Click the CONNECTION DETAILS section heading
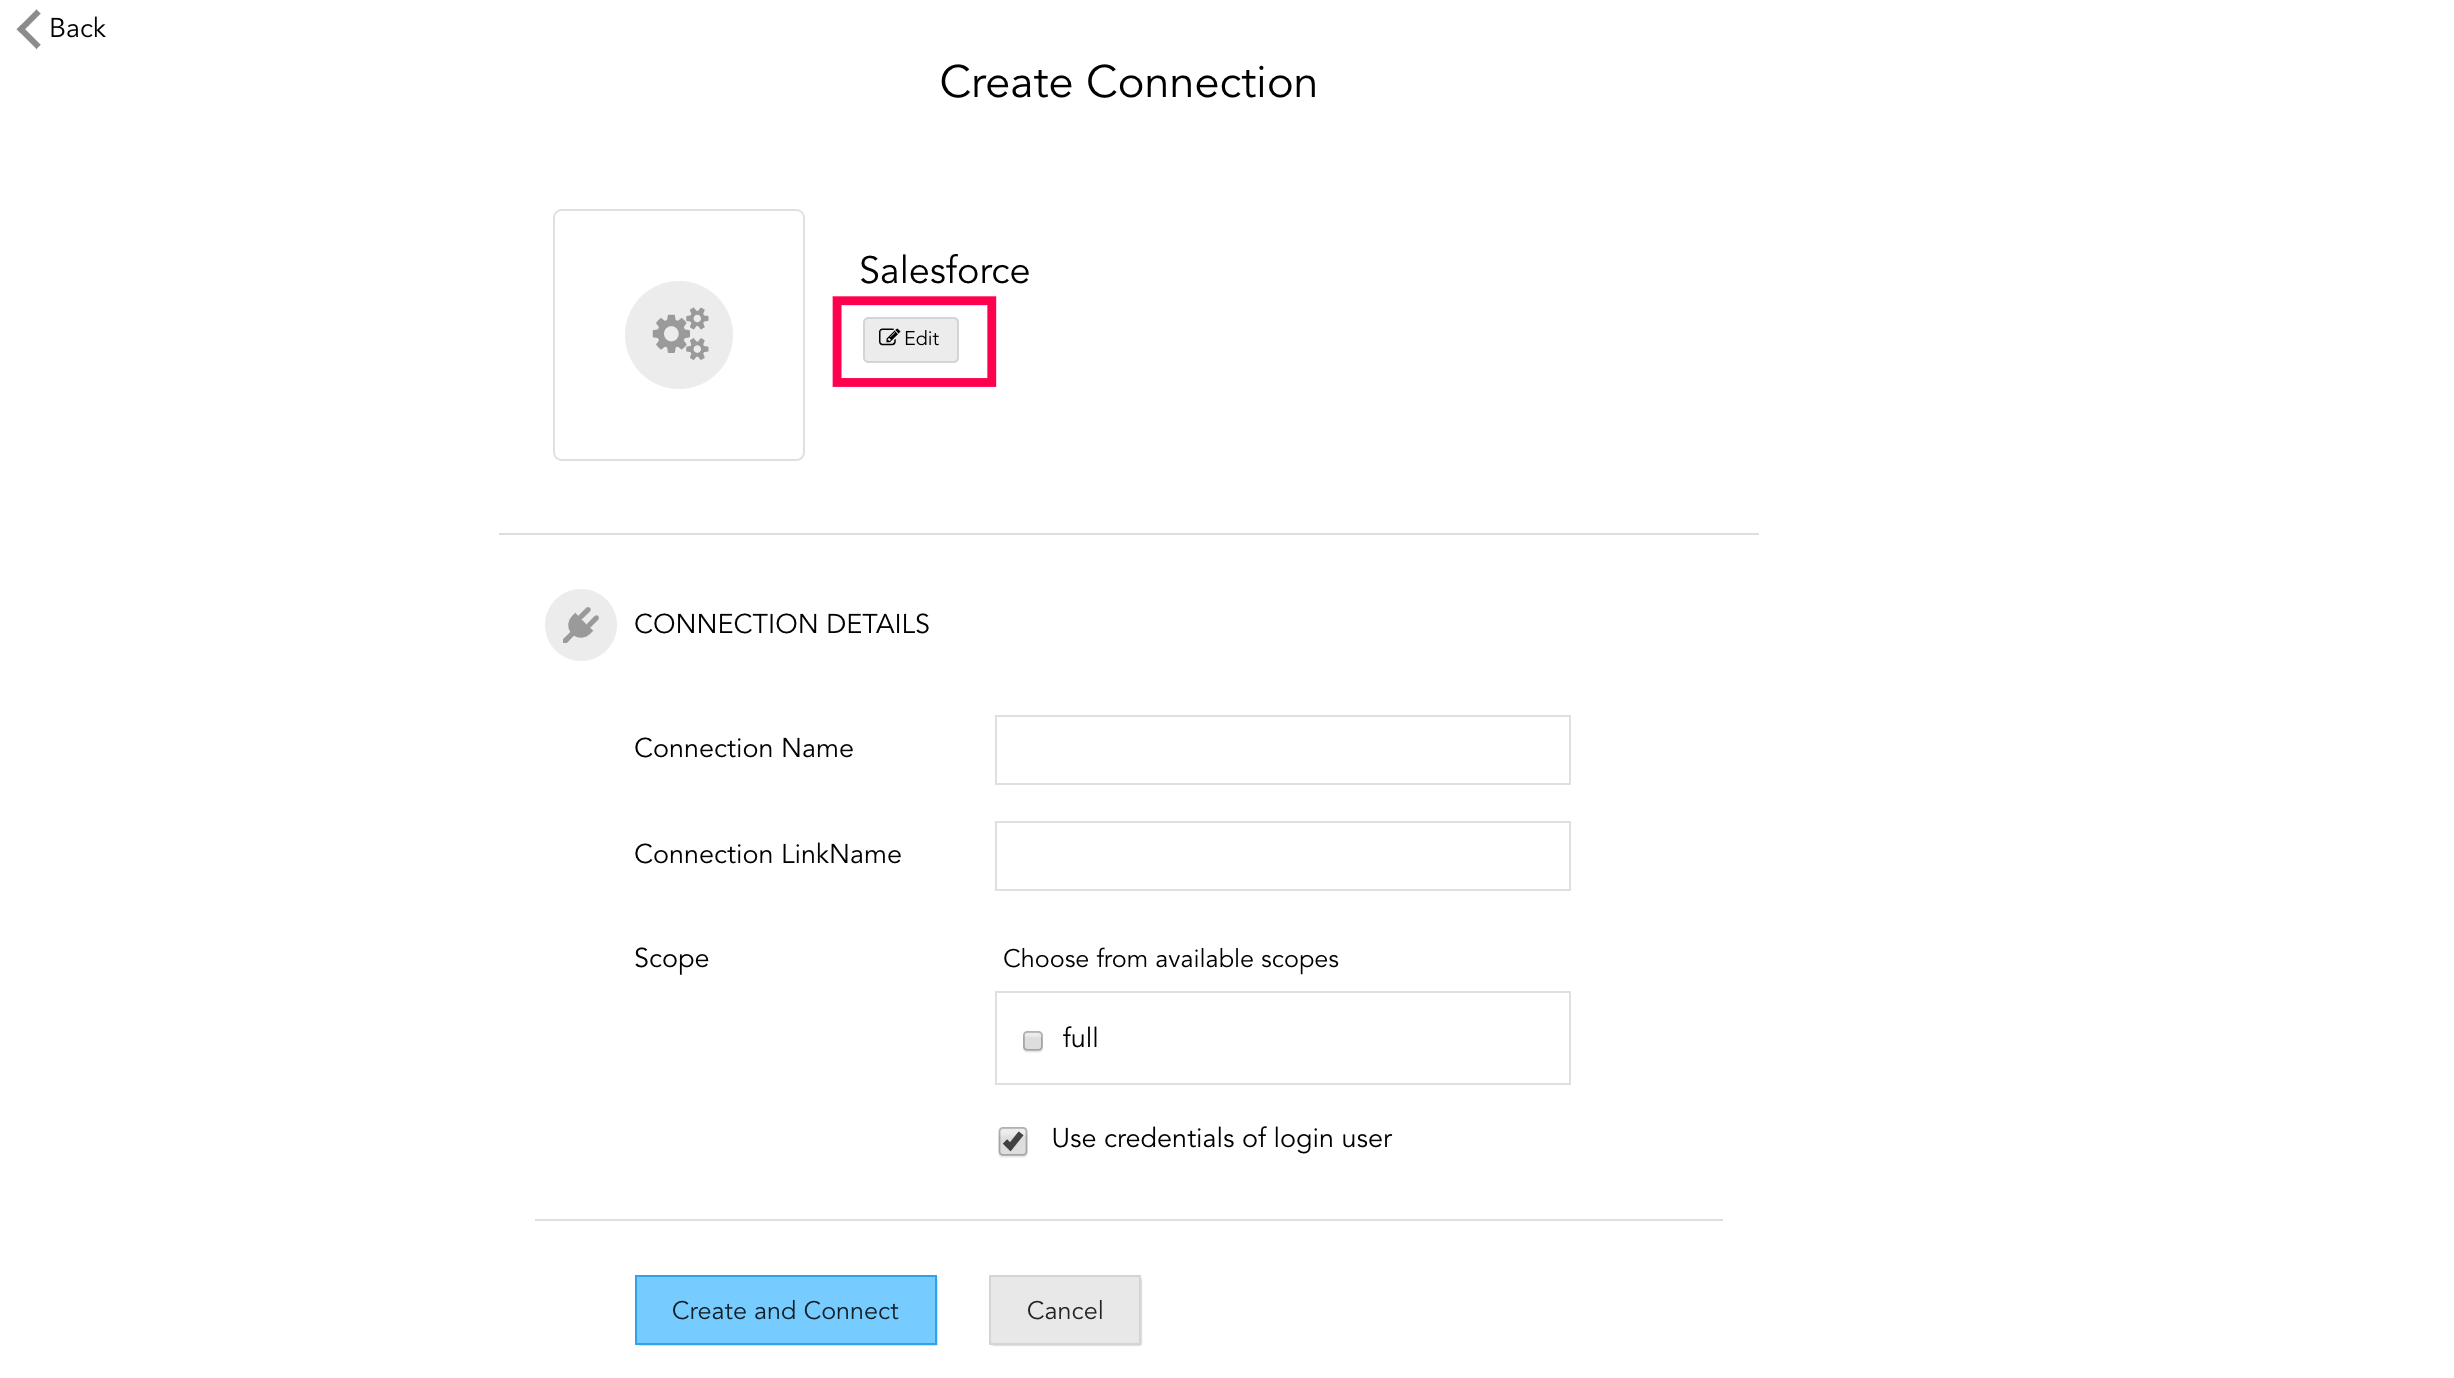The width and height of the screenshot is (2454, 1378). tap(781, 624)
